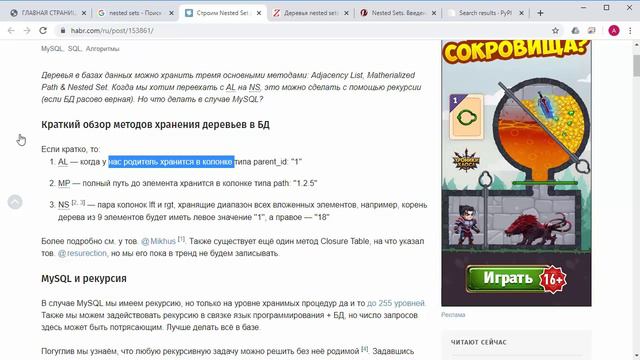
Task: Open a new browser tab
Action: [540, 13]
